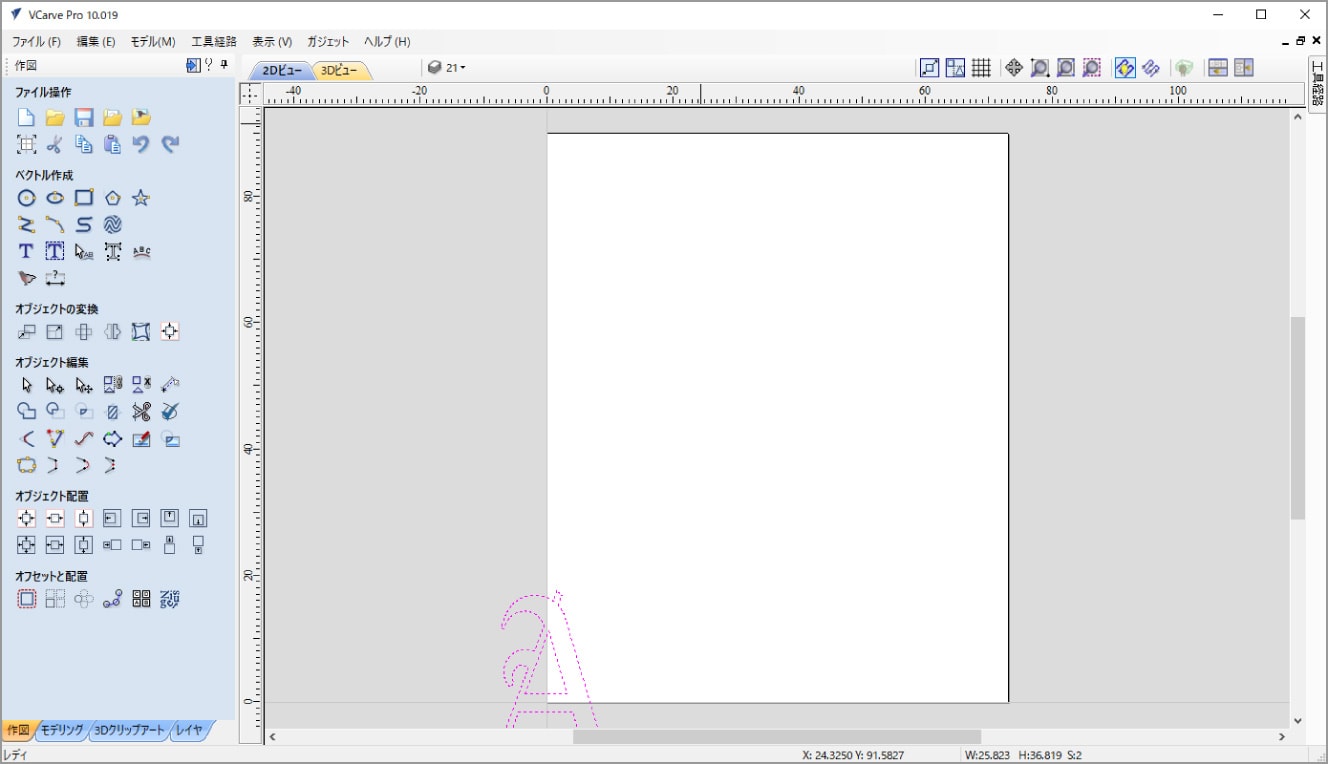The image size is (1328, 764).
Task: Switch to the 3Dビュー tab
Action: coord(340,70)
